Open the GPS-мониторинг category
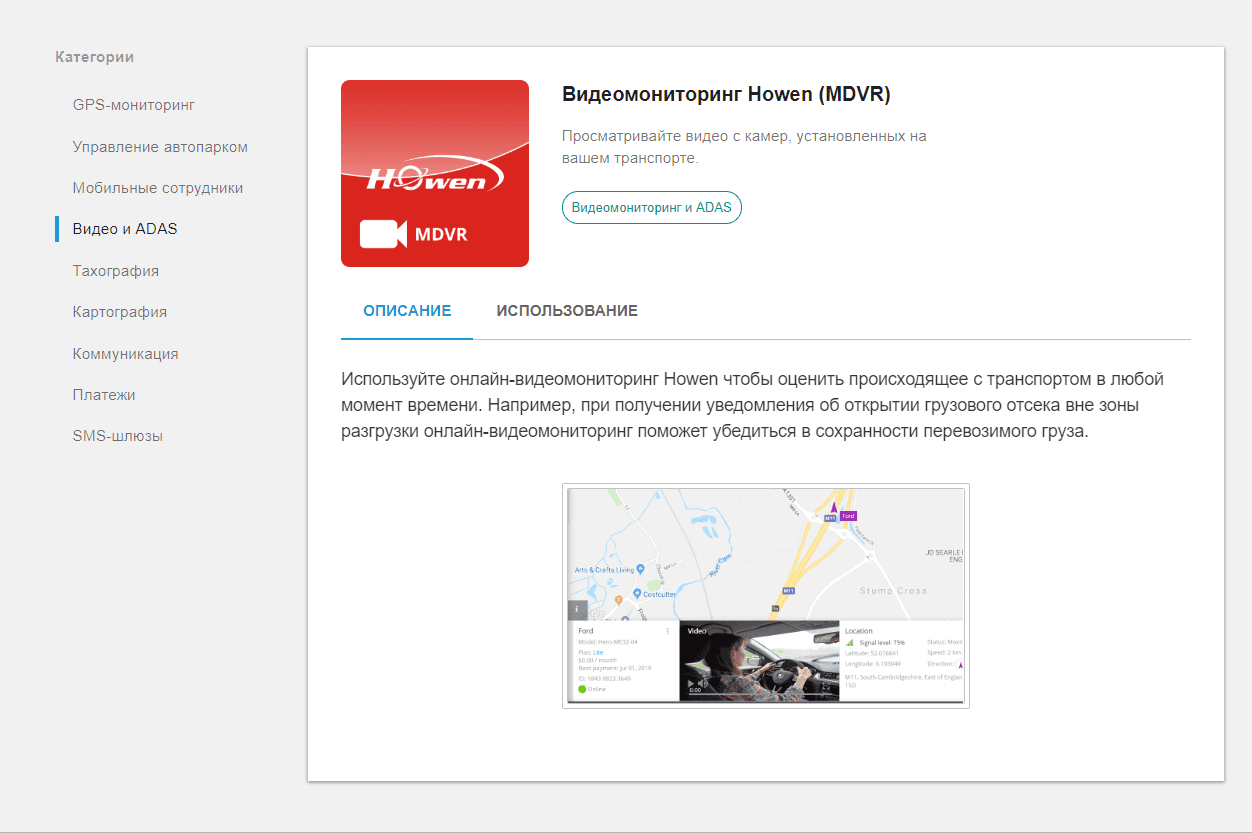The height and width of the screenshot is (833, 1252). tap(133, 105)
